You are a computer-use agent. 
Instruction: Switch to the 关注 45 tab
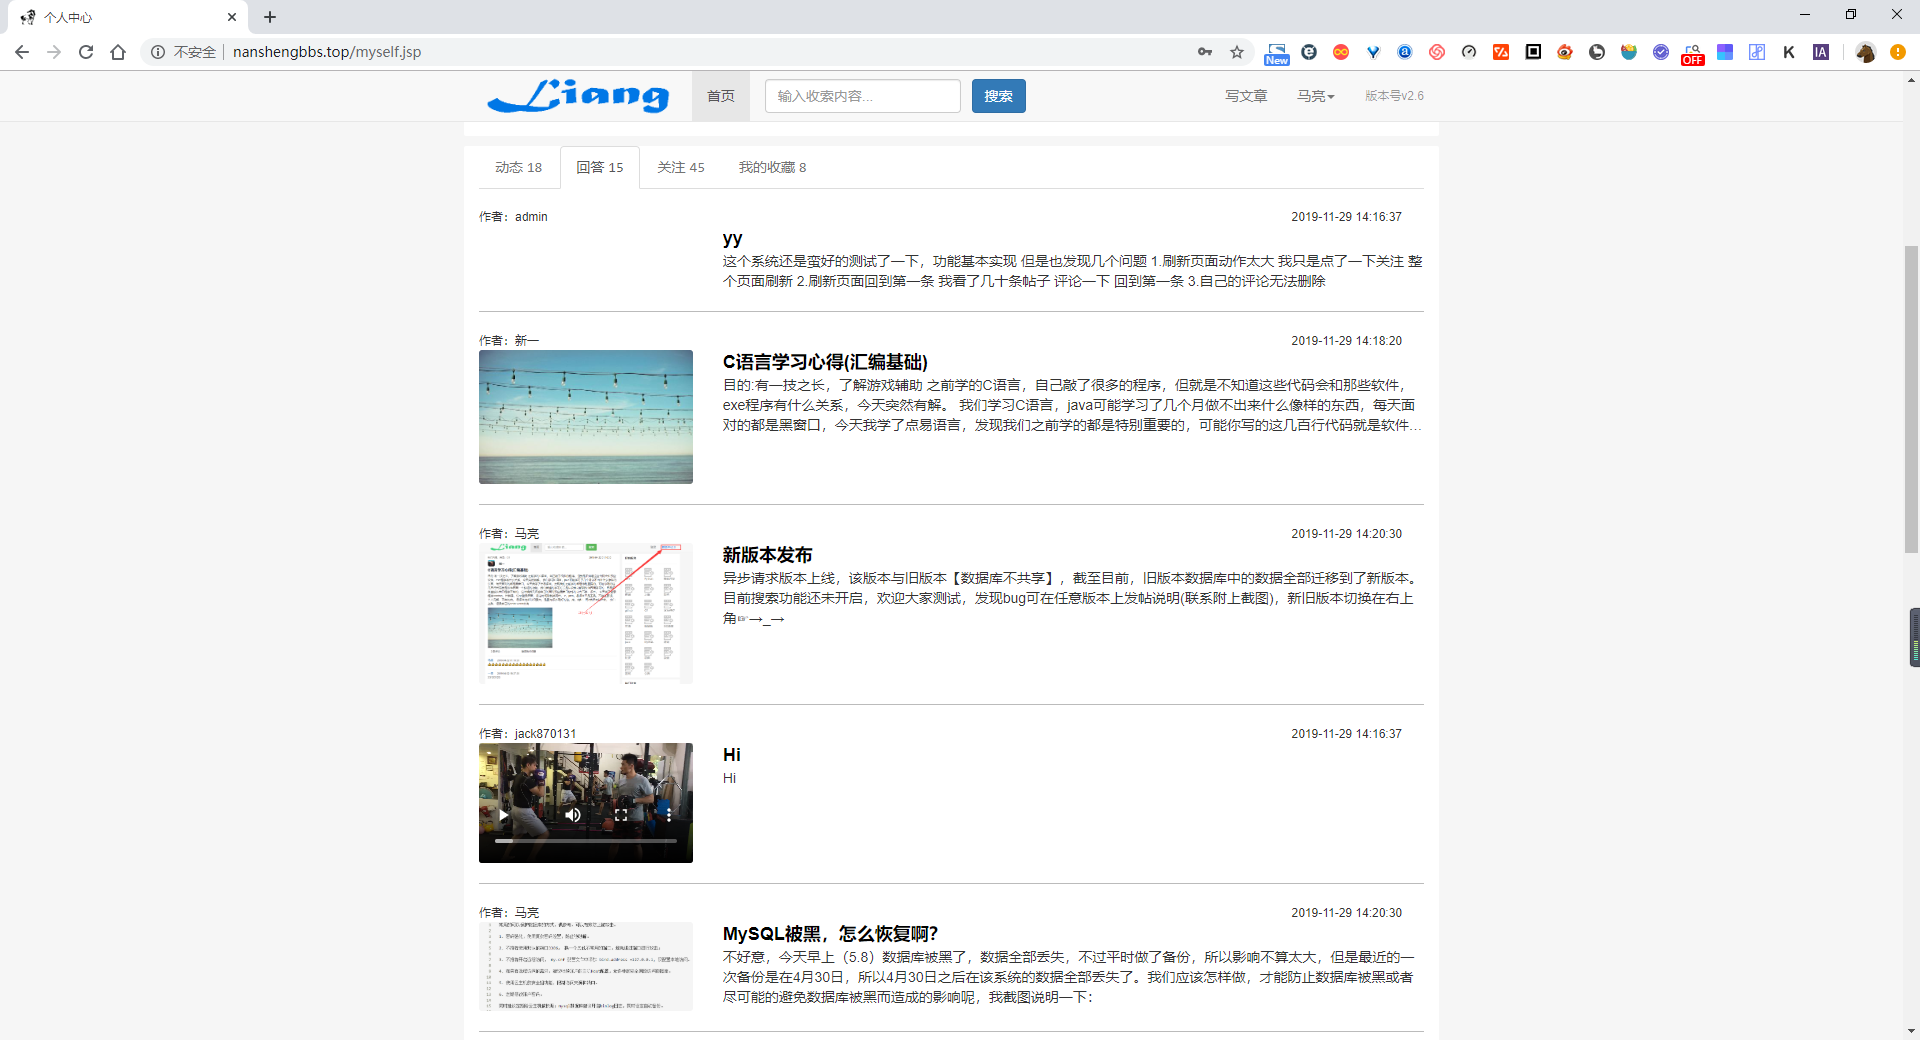[681, 167]
